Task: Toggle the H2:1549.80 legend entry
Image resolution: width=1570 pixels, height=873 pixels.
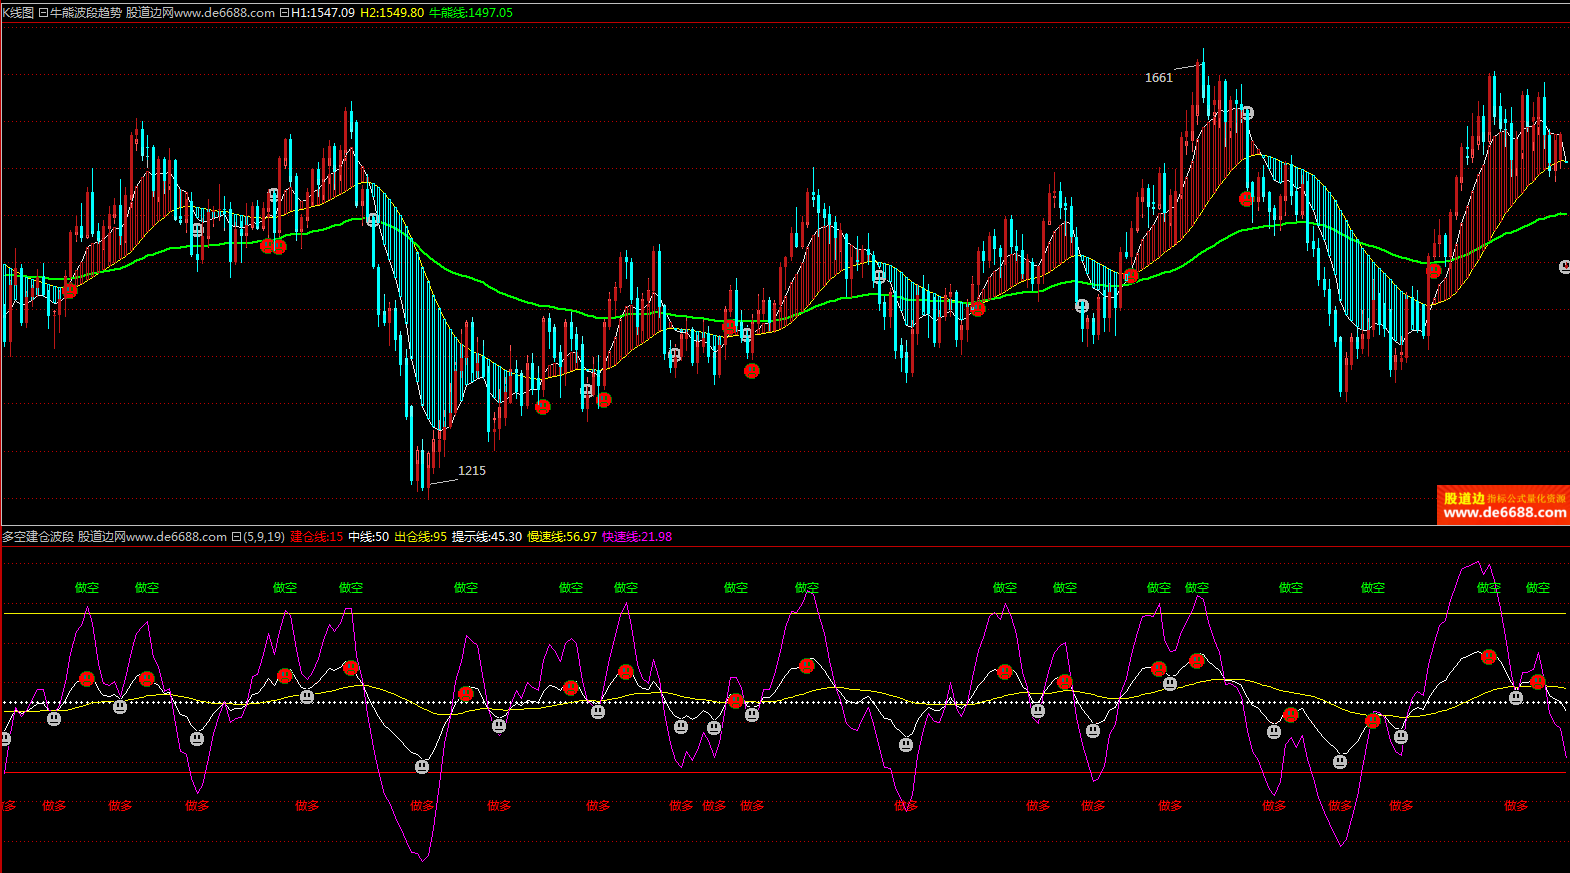Action: pyautogui.click(x=391, y=13)
